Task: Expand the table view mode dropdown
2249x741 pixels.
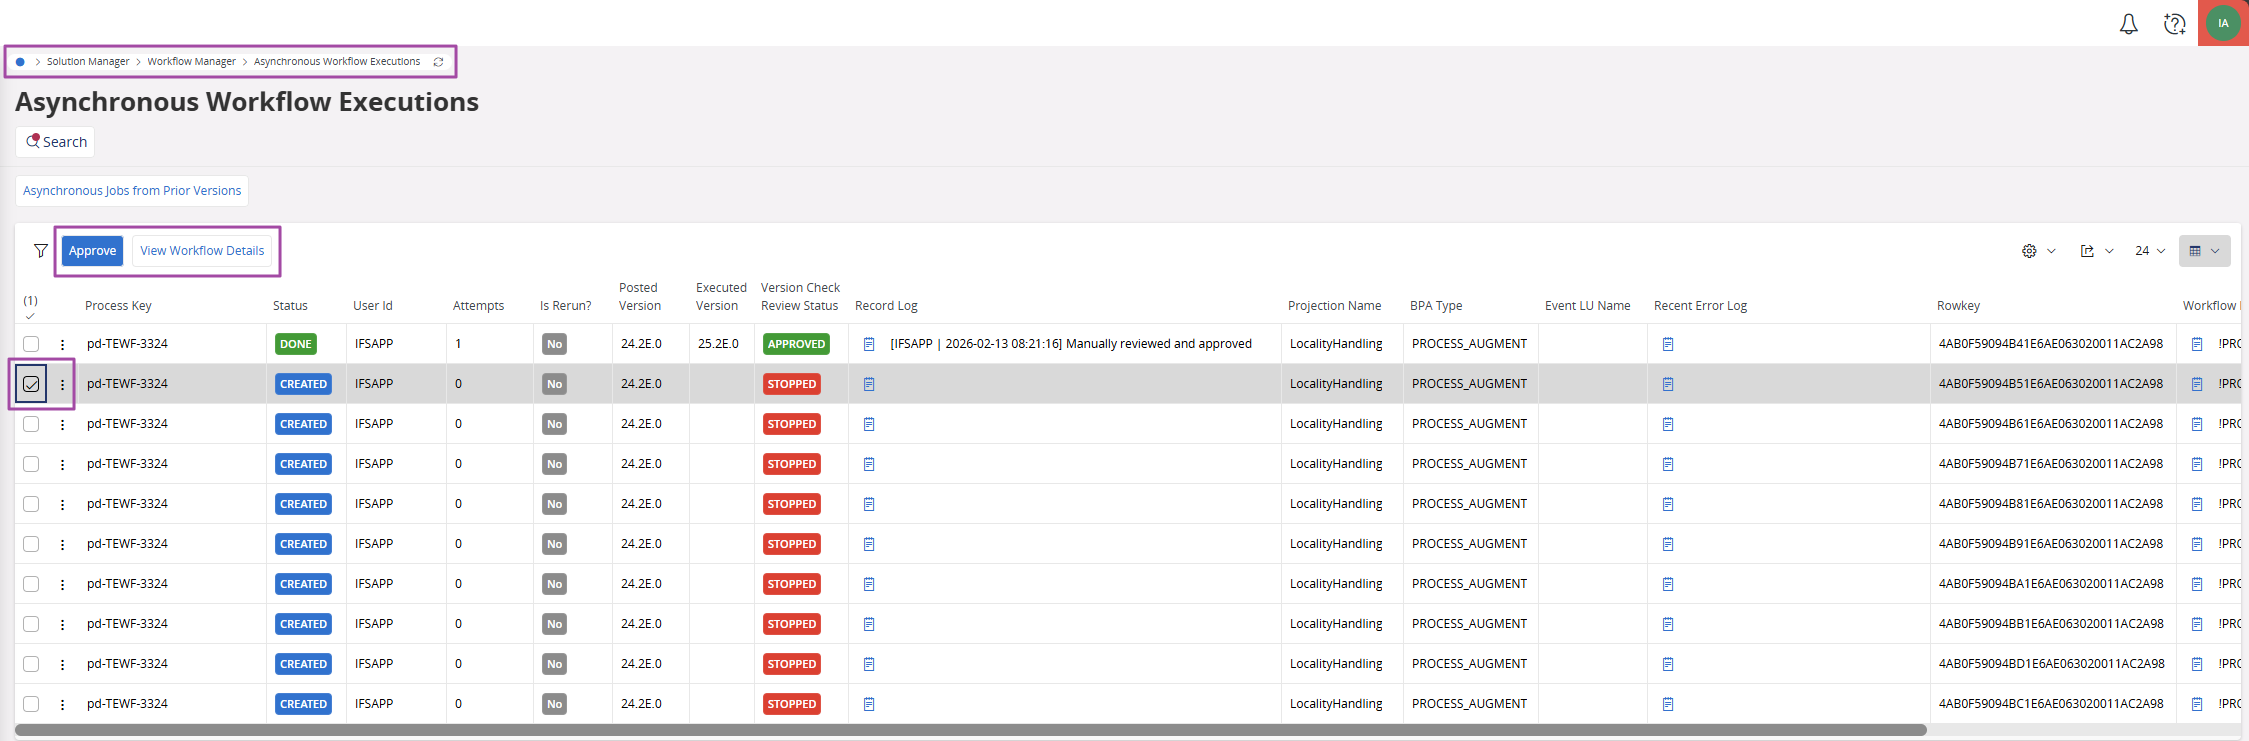Action: (2204, 251)
